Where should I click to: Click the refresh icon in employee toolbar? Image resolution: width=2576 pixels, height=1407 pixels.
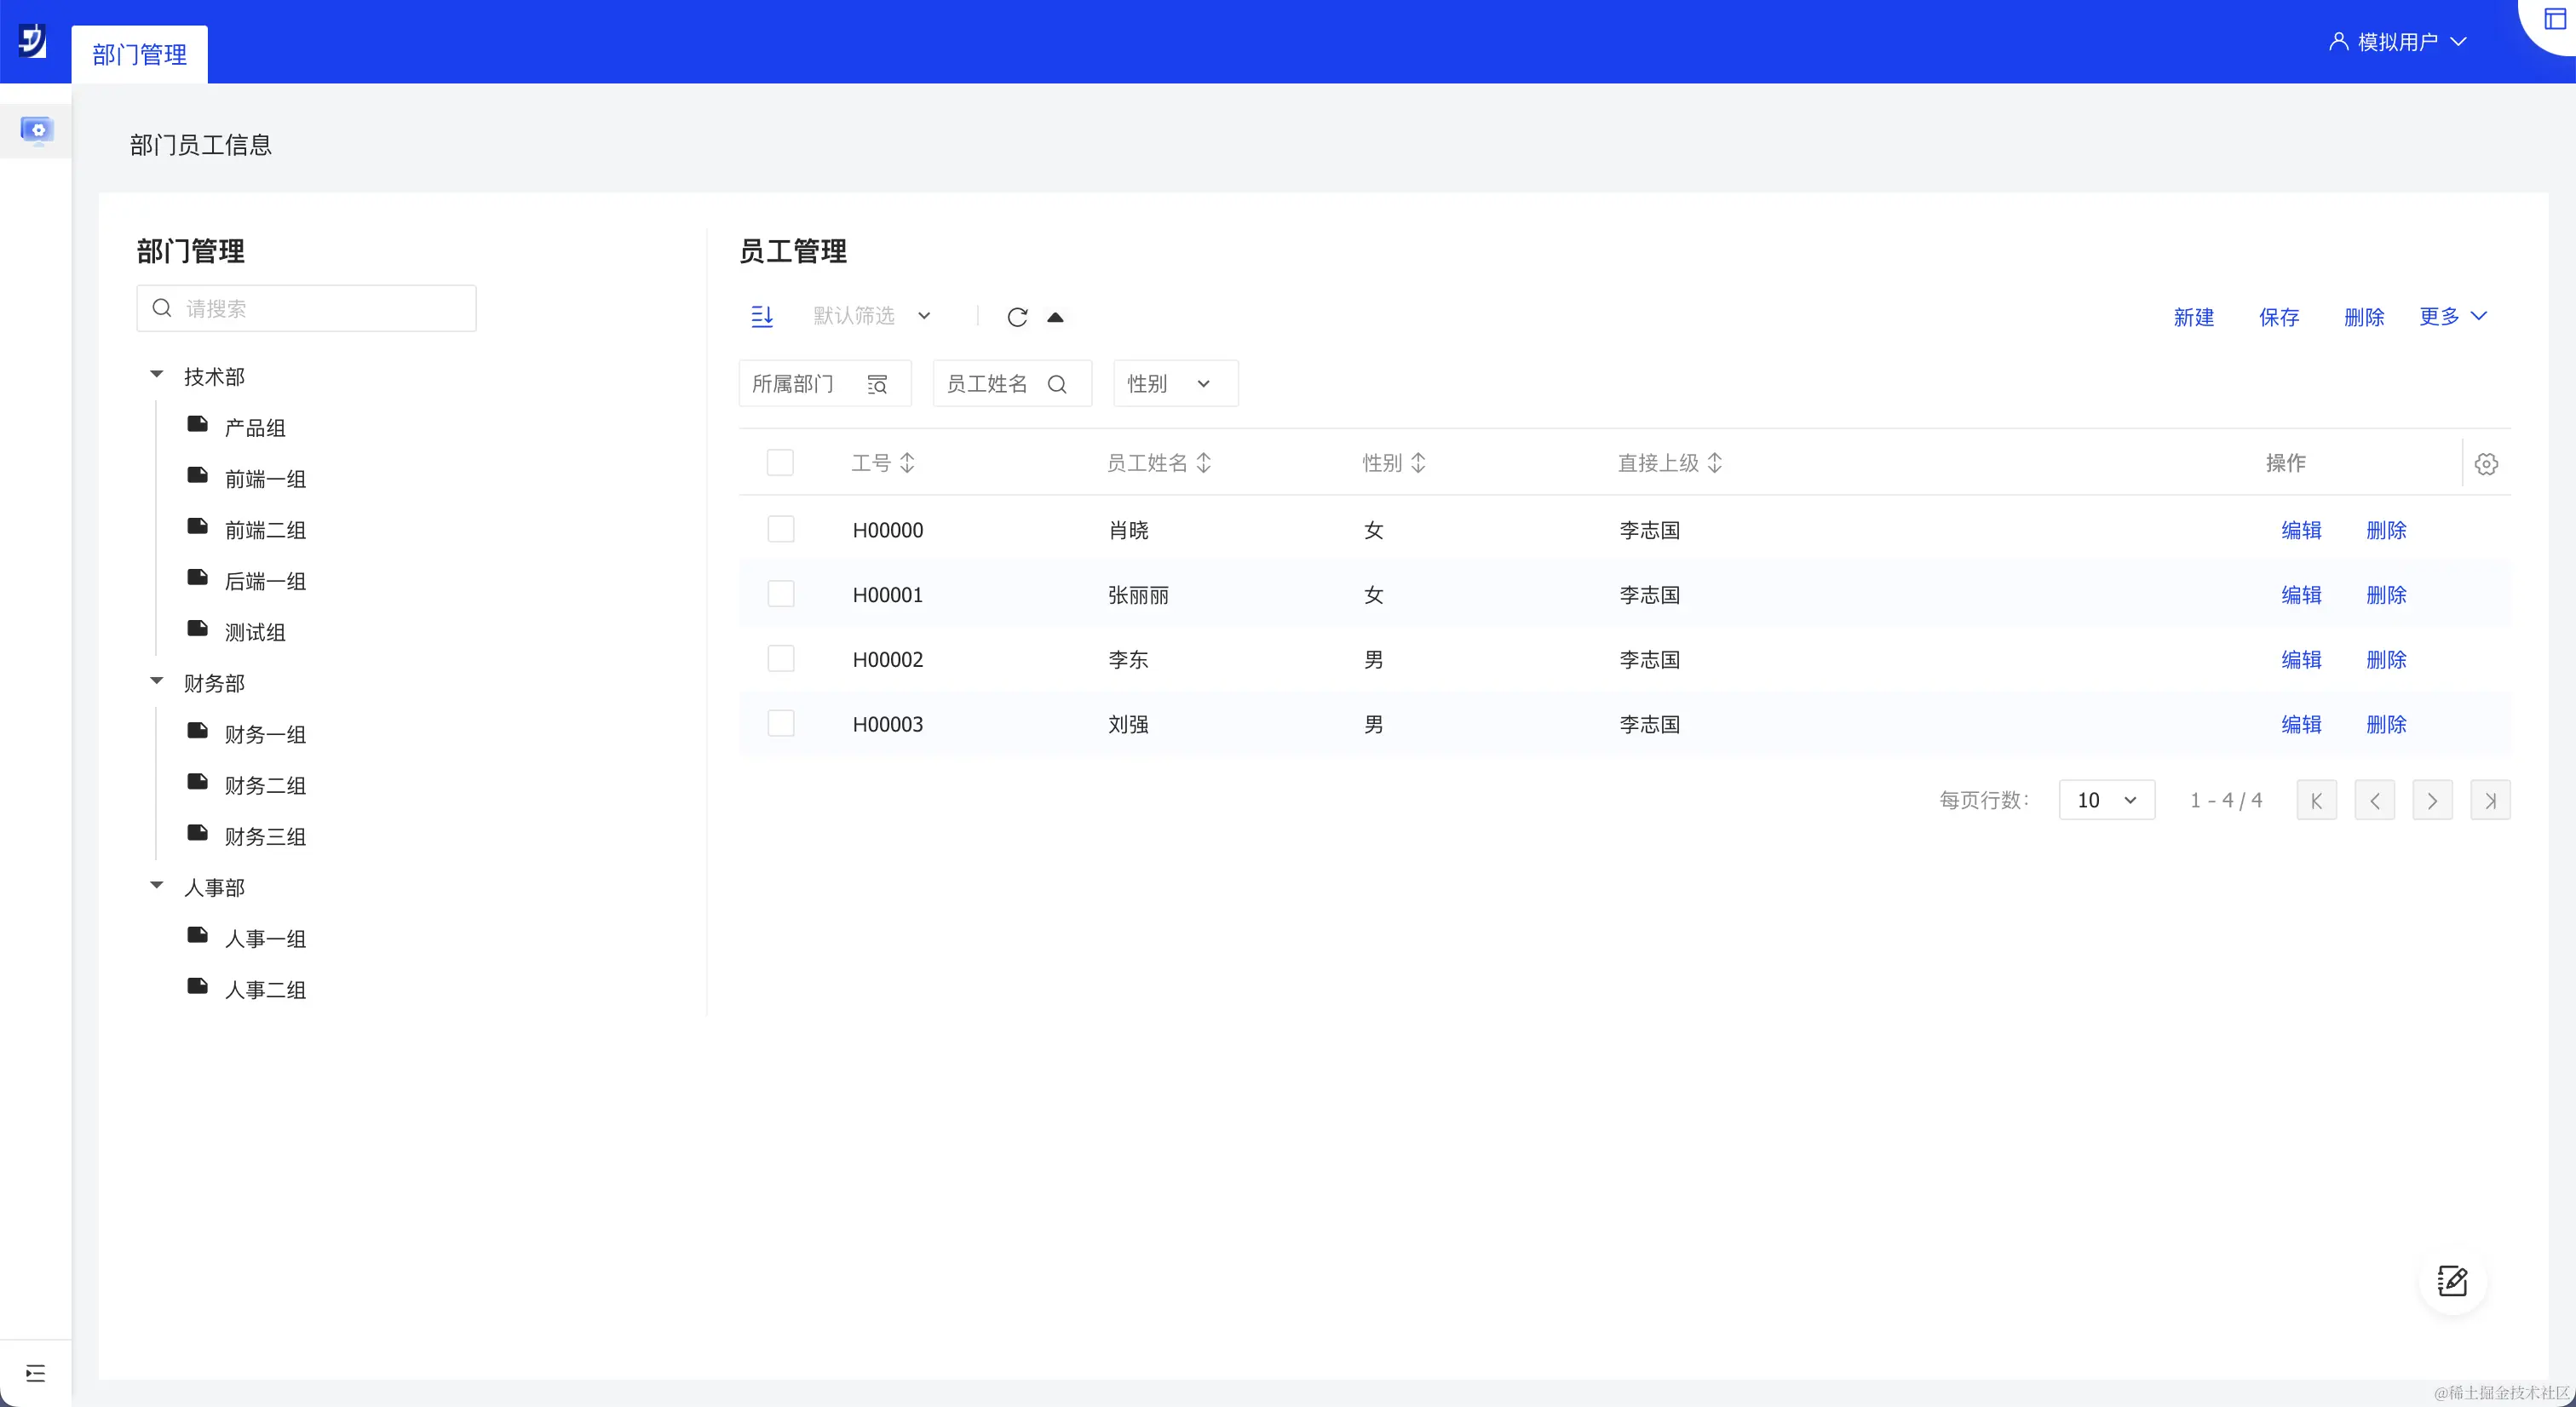pos(1017,317)
